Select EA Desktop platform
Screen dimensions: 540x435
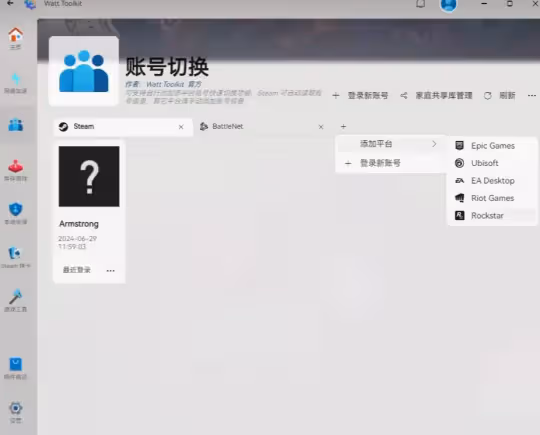click(492, 181)
